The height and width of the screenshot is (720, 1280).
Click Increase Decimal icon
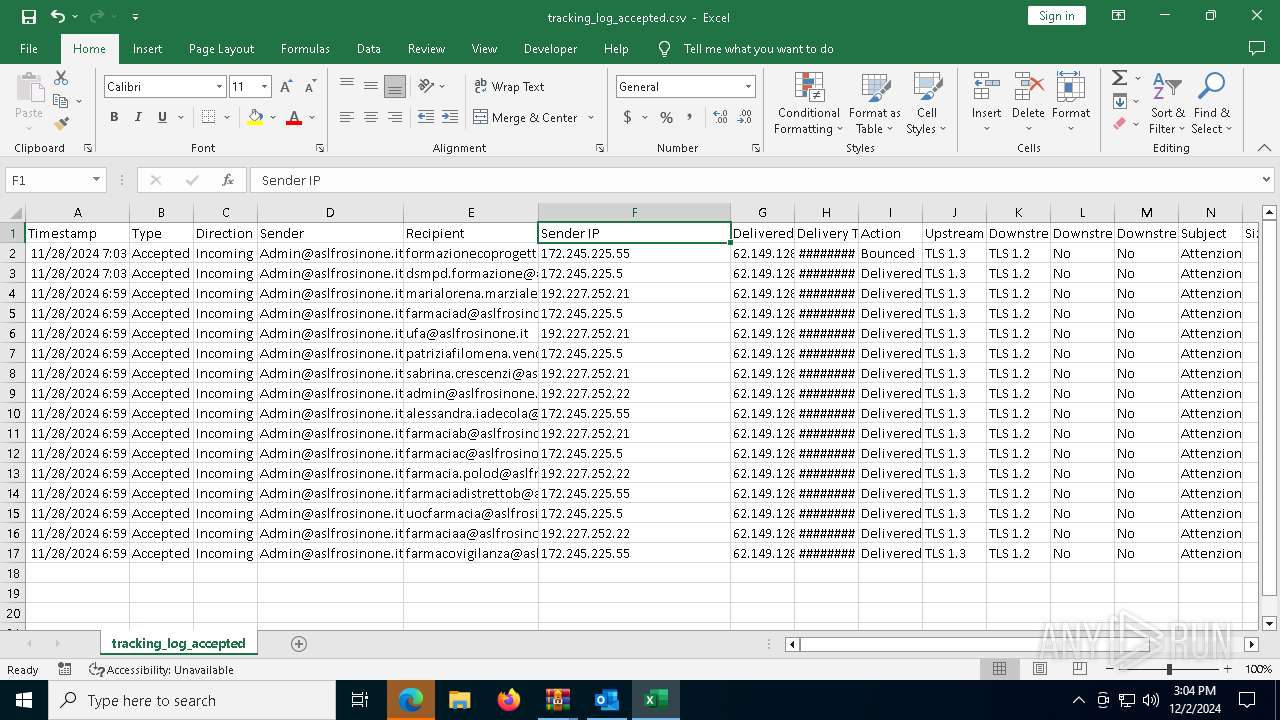720,117
